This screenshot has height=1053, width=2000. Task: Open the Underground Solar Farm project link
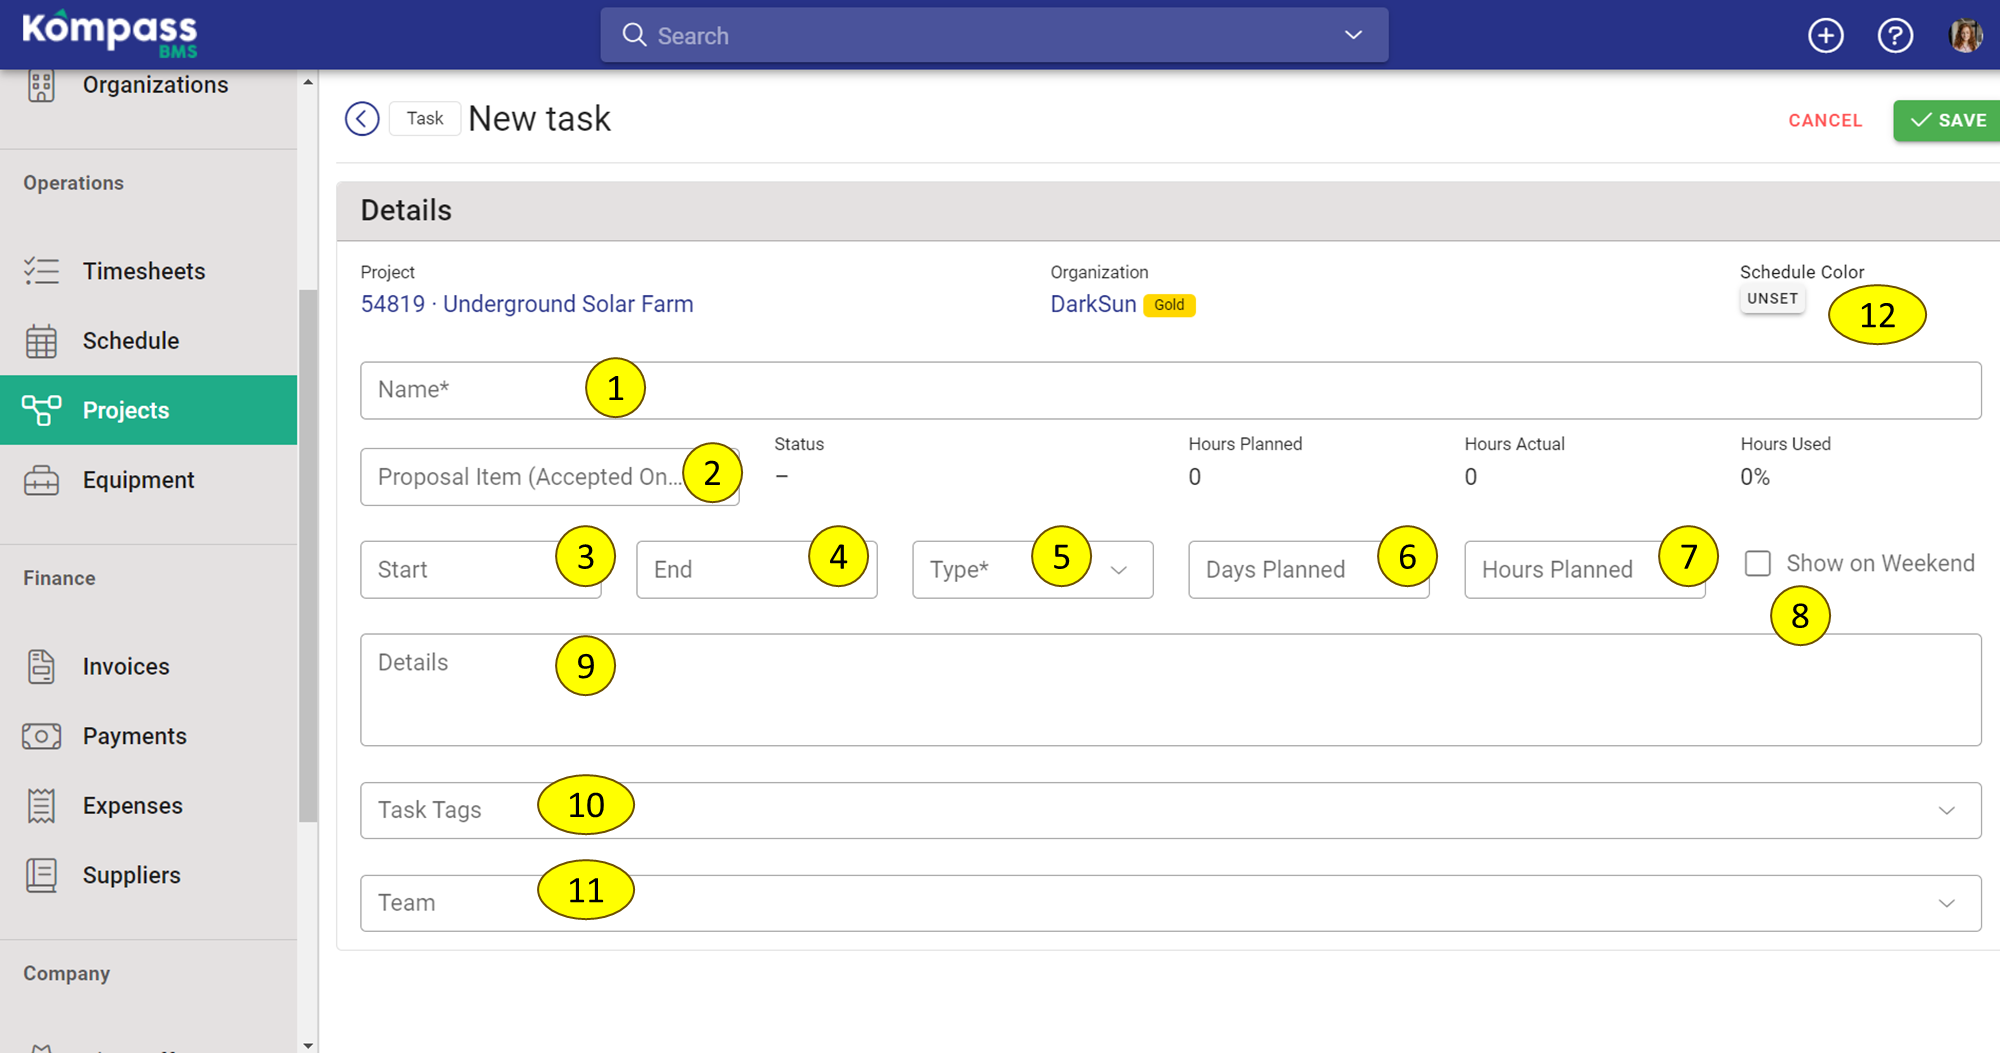(568, 304)
